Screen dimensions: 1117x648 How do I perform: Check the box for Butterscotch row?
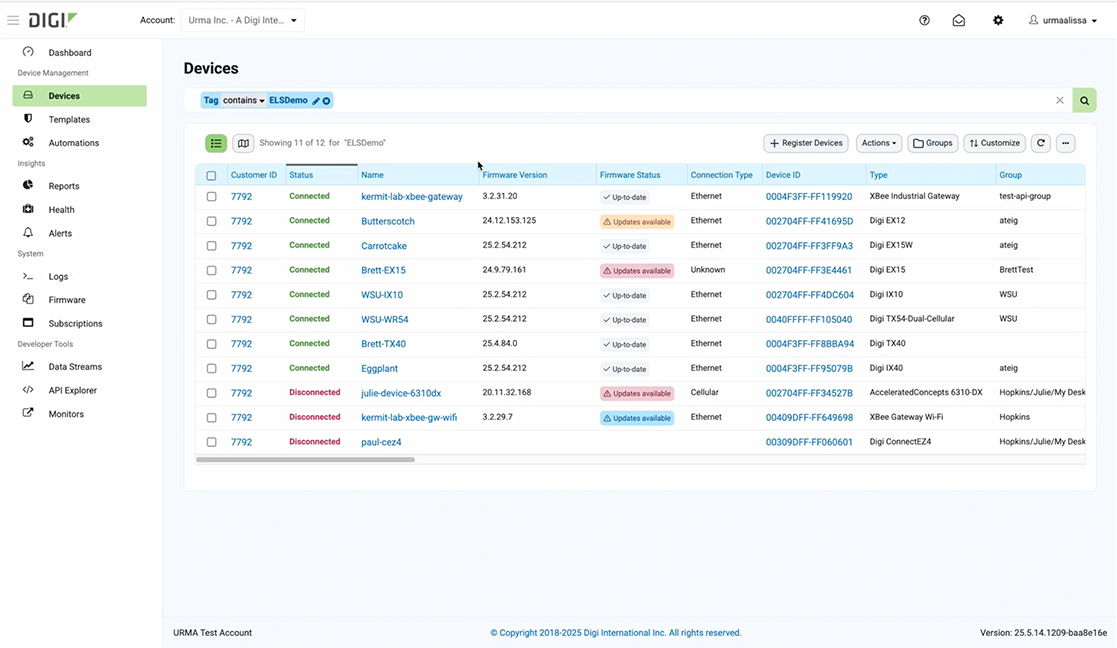211,221
